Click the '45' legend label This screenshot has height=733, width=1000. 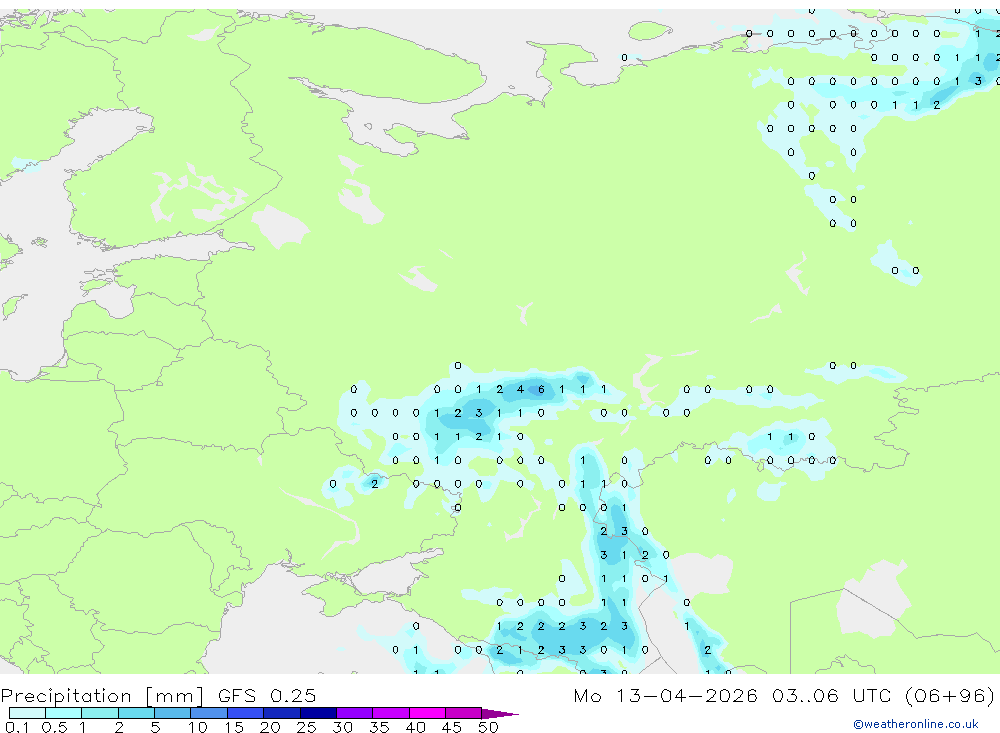coord(452,727)
